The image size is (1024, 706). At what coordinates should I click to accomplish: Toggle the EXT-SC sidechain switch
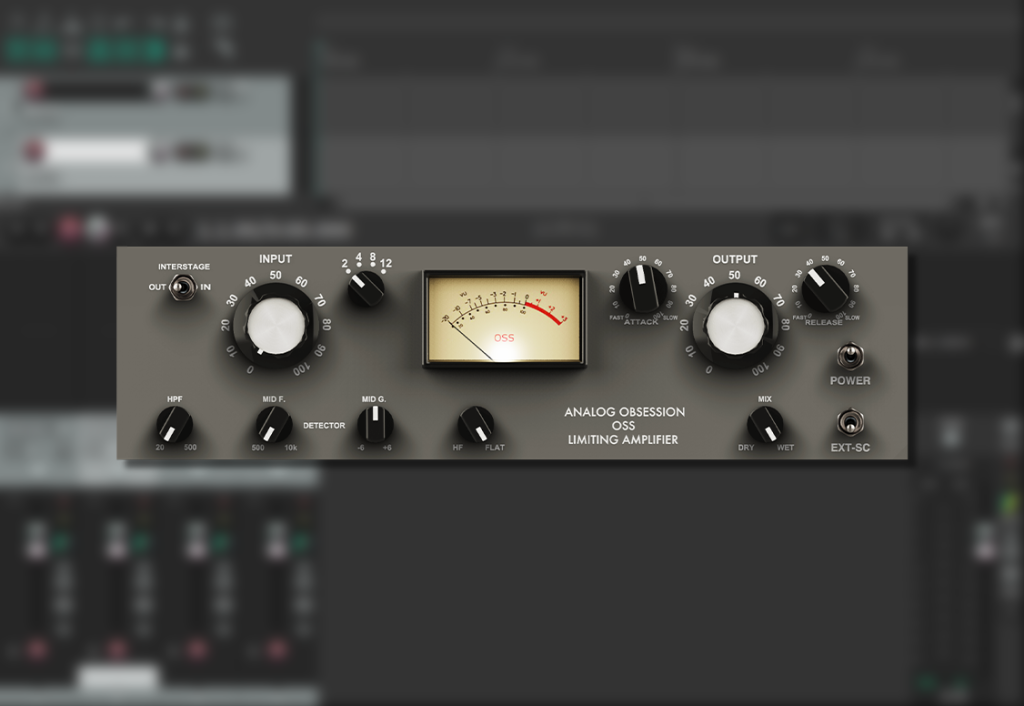click(850, 423)
